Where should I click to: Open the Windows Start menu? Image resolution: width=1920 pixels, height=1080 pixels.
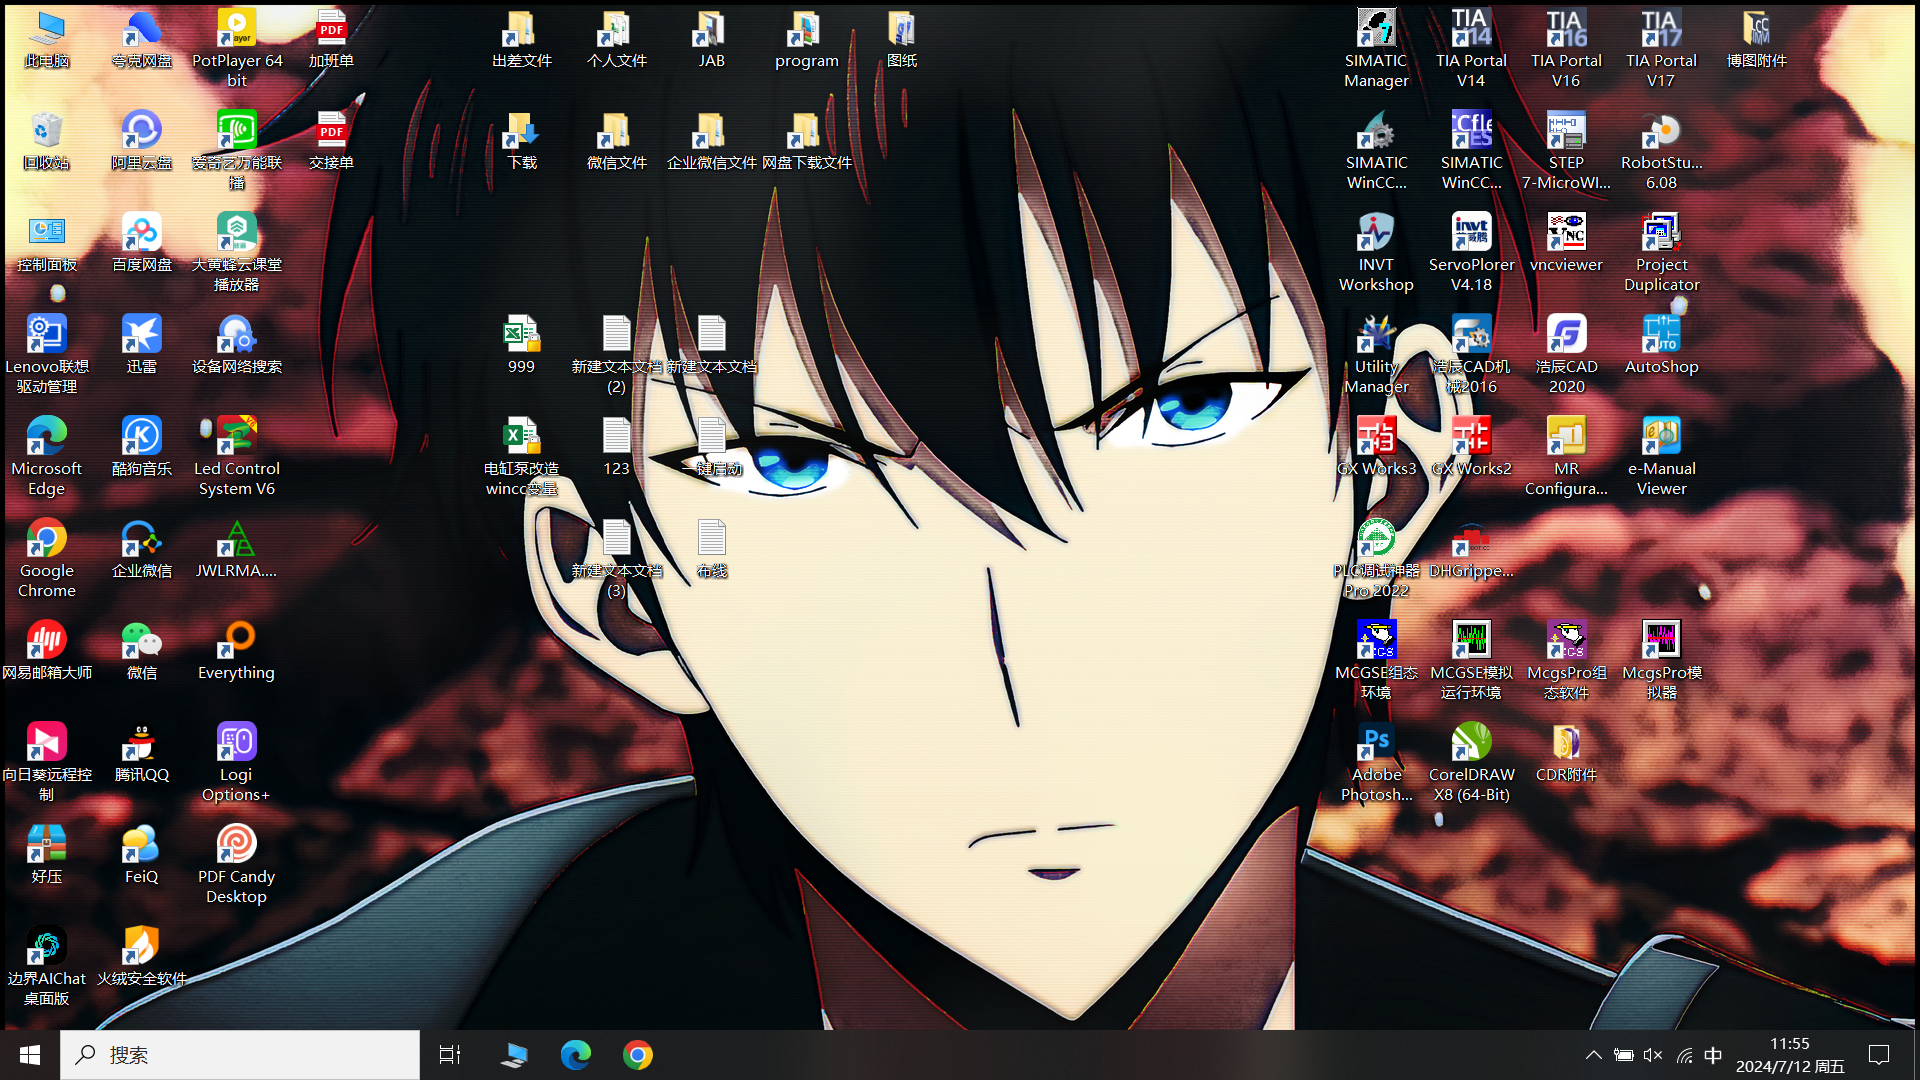[x=30, y=1055]
